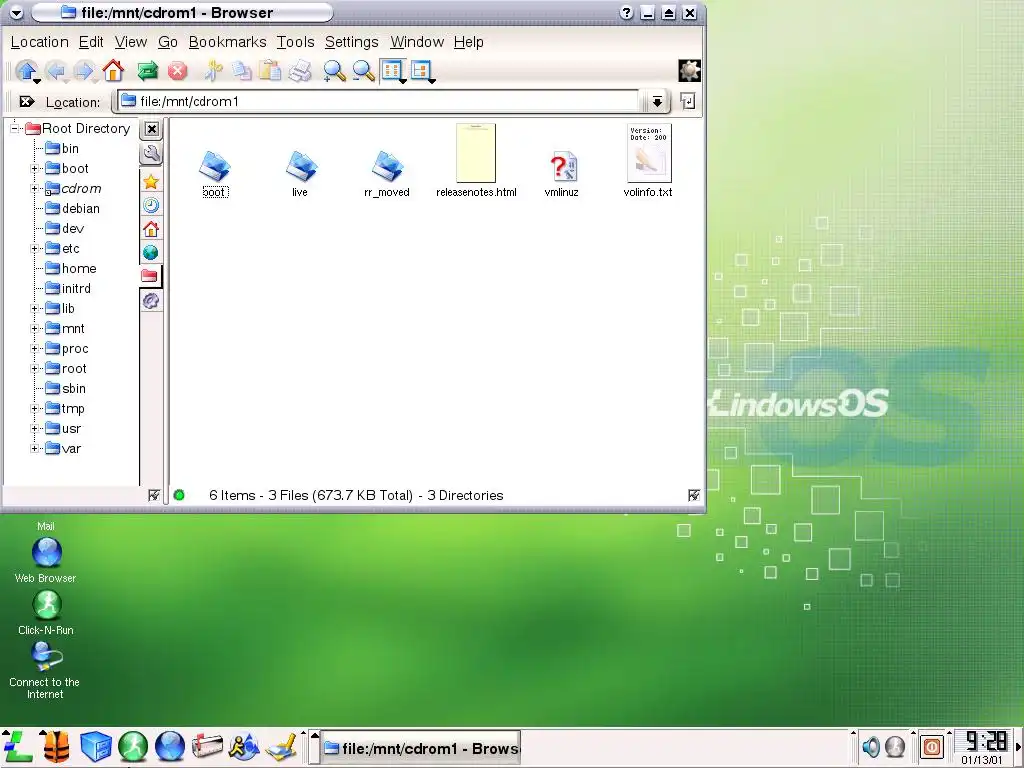Click the Paste clipboard icon
The height and width of the screenshot is (768, 1024).
click(270, 71)
